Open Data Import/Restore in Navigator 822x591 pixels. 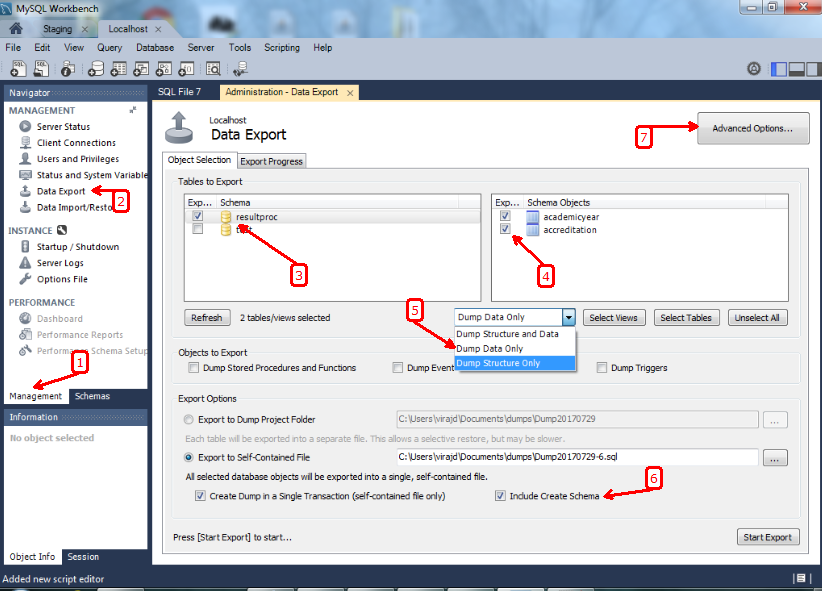click(75, 208)
